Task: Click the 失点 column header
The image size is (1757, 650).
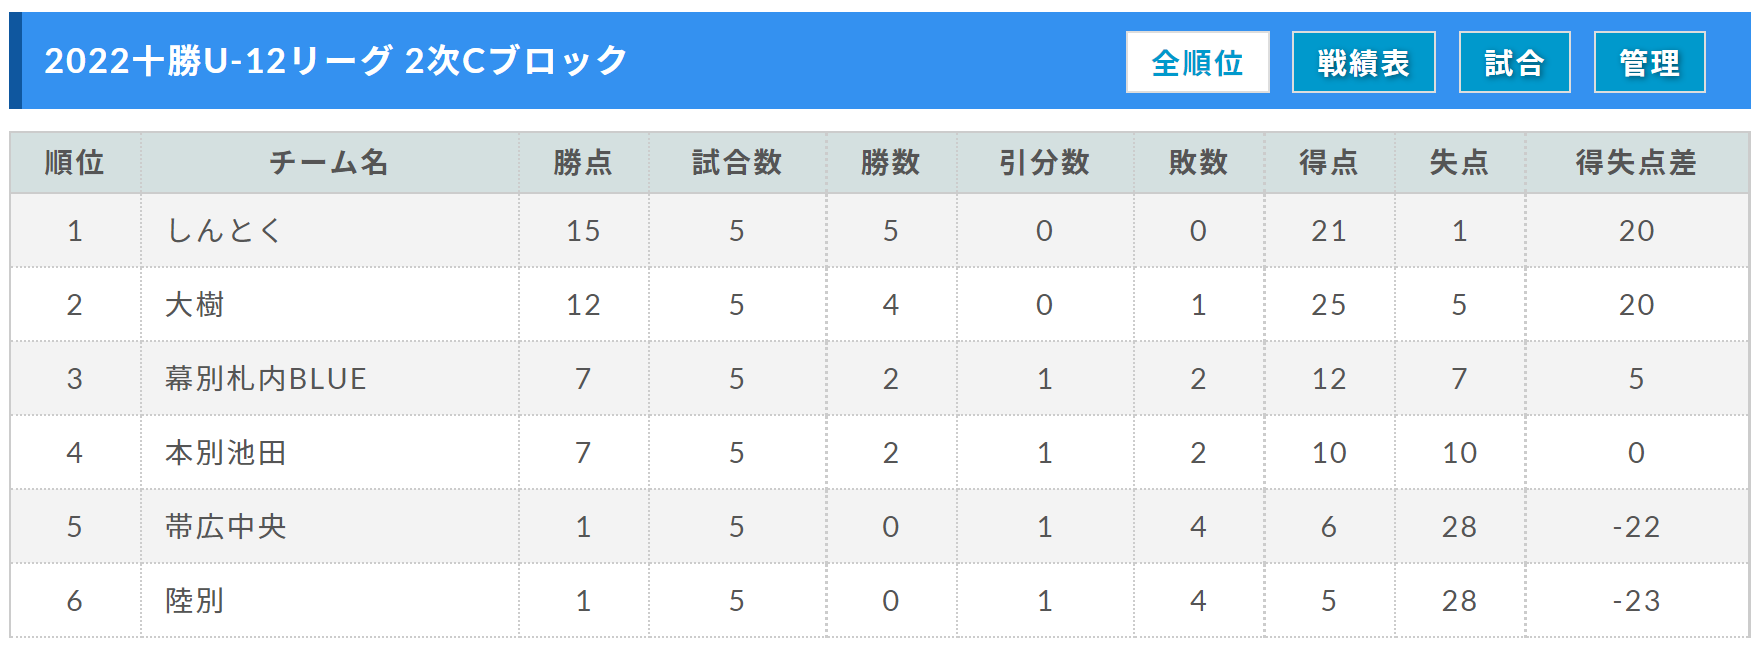Action: click(x=1459, y=162)
